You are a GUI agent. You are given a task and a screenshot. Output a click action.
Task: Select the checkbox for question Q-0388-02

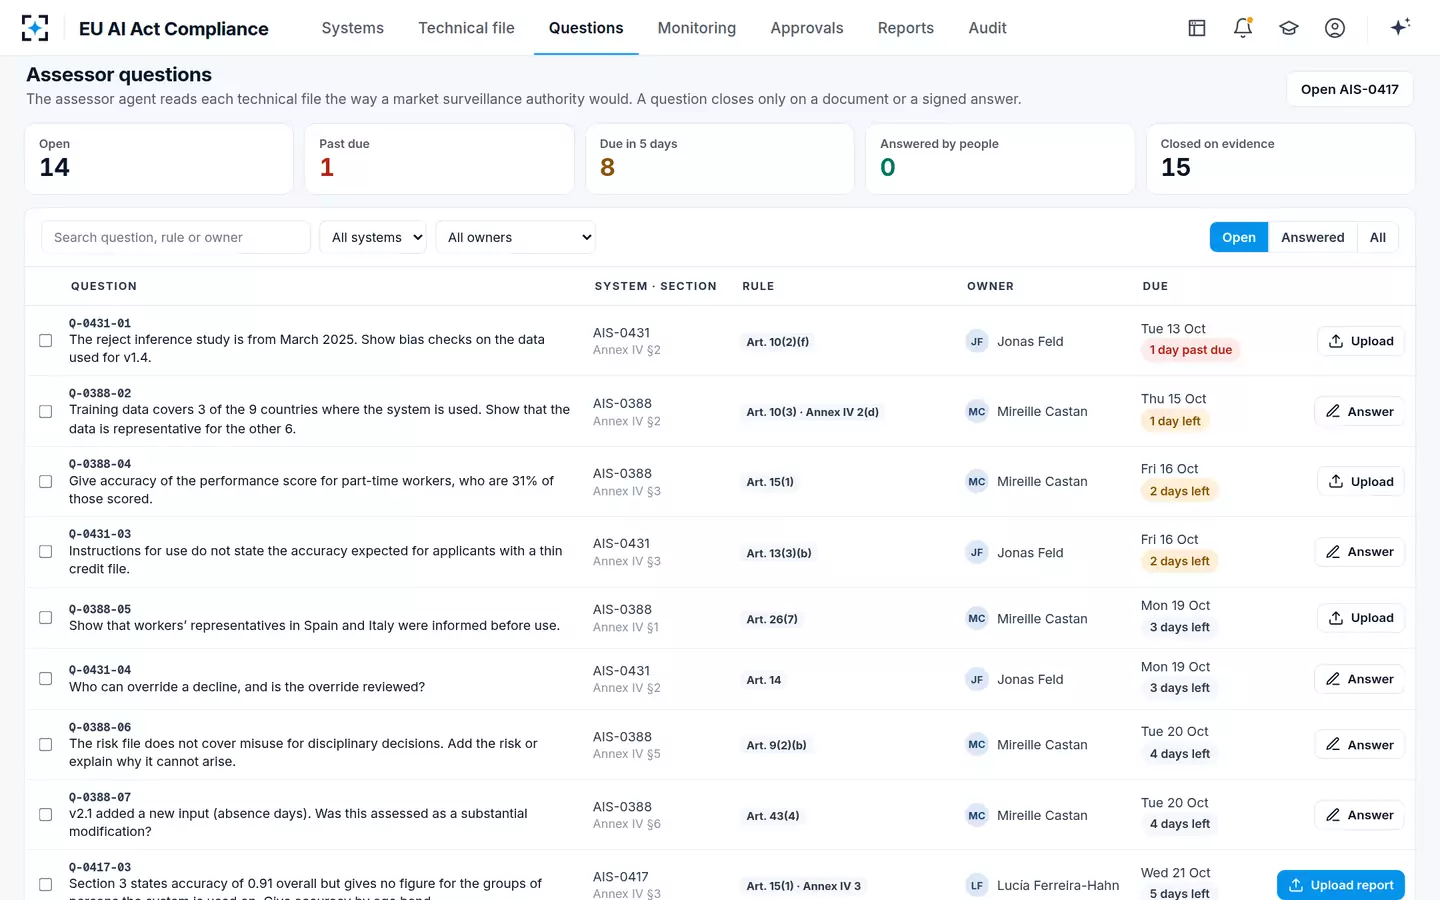(46, 411)
